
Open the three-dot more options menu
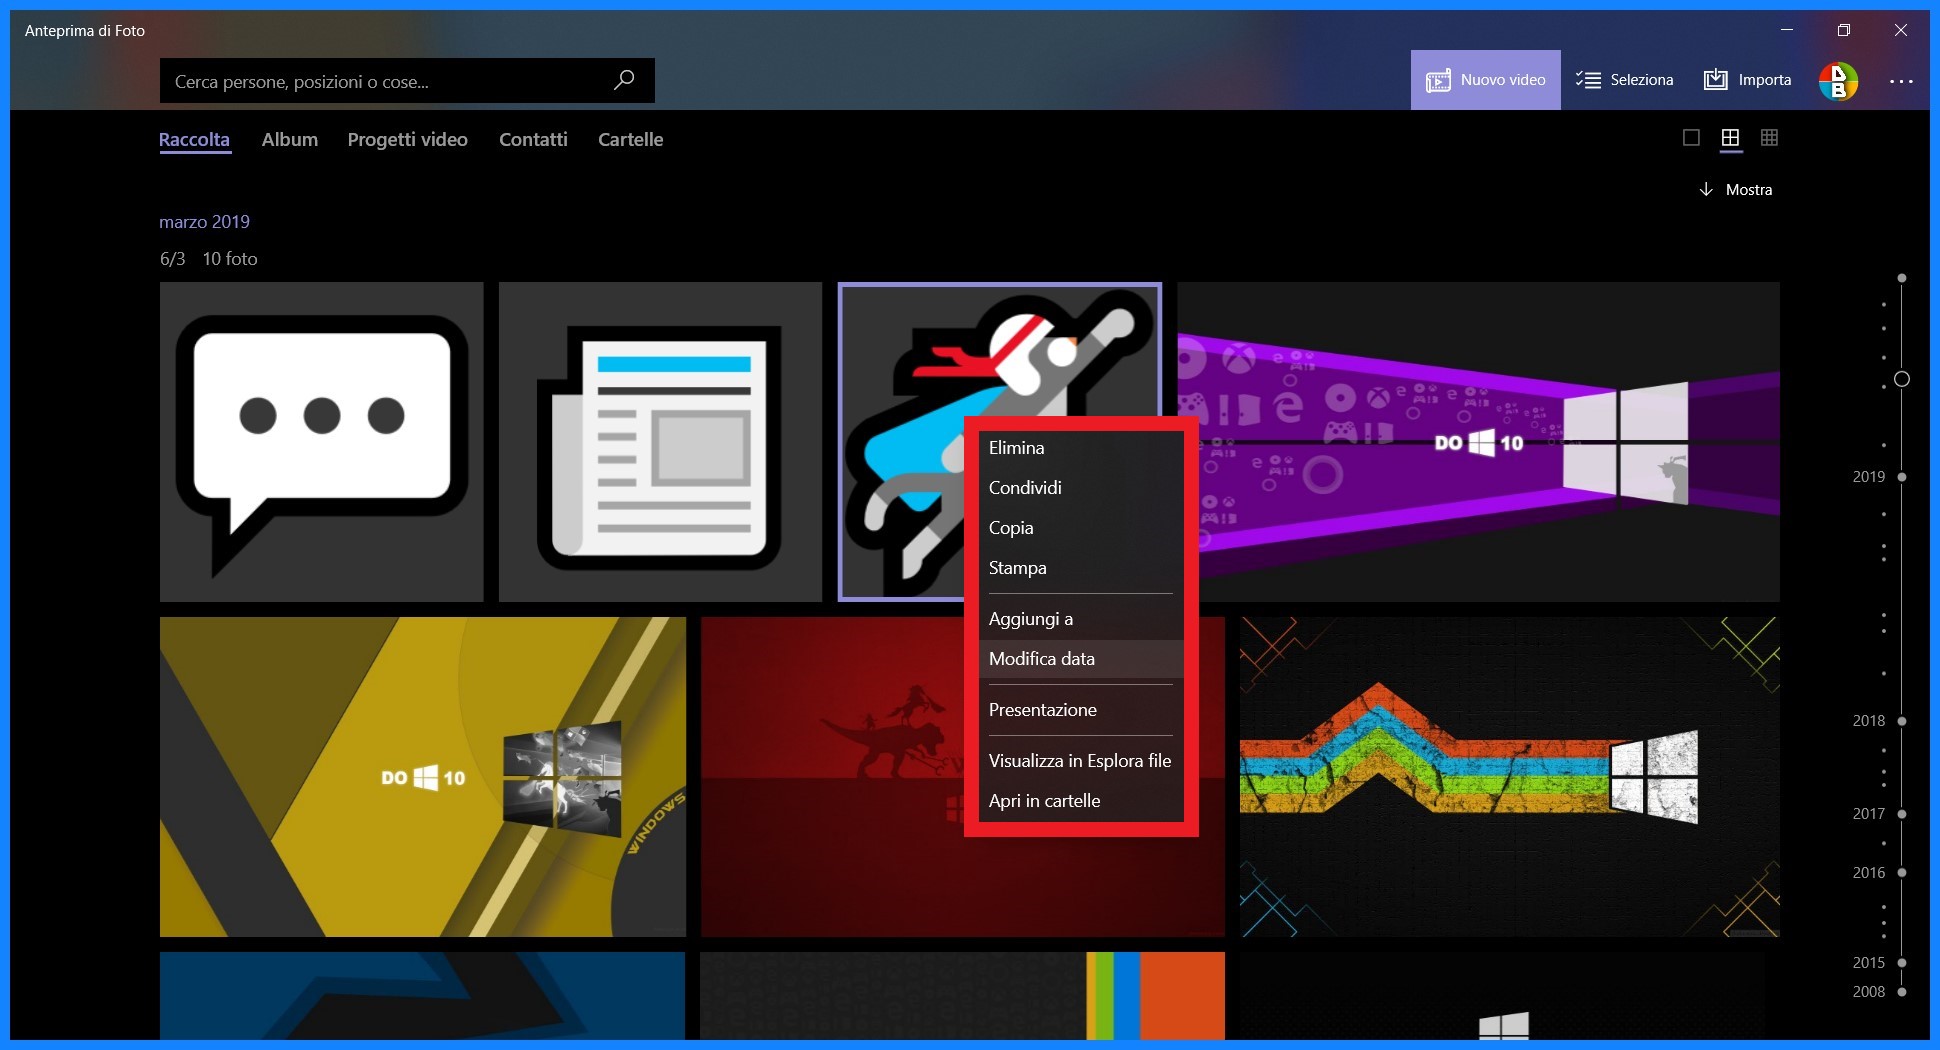click(1901, 81)
